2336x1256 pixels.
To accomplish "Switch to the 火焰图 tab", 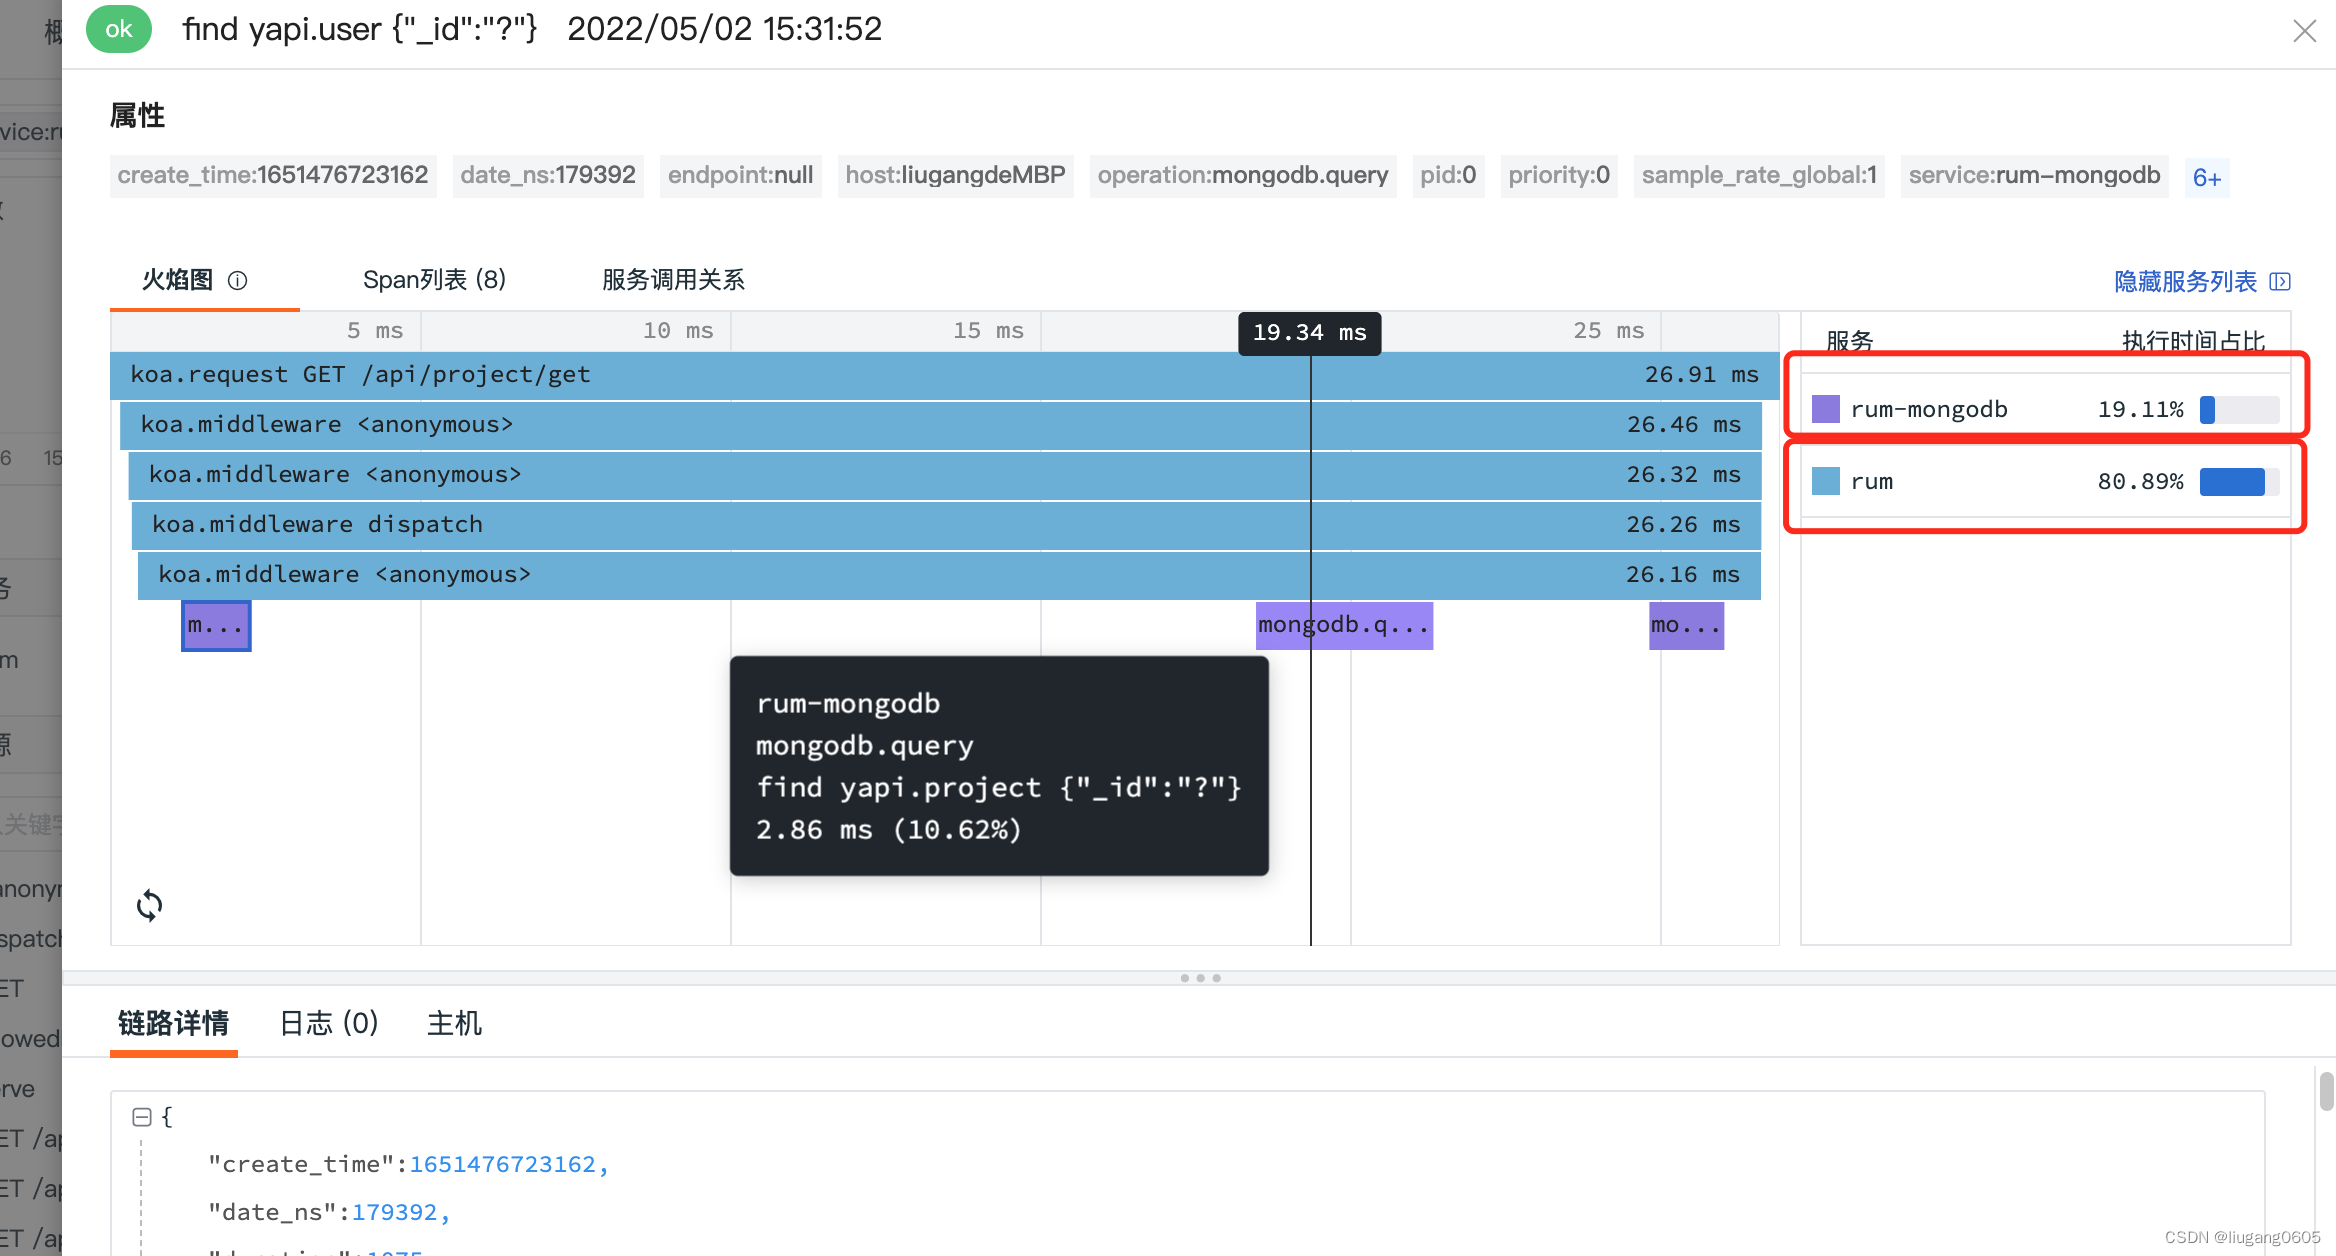I will [x=178, y=280].
